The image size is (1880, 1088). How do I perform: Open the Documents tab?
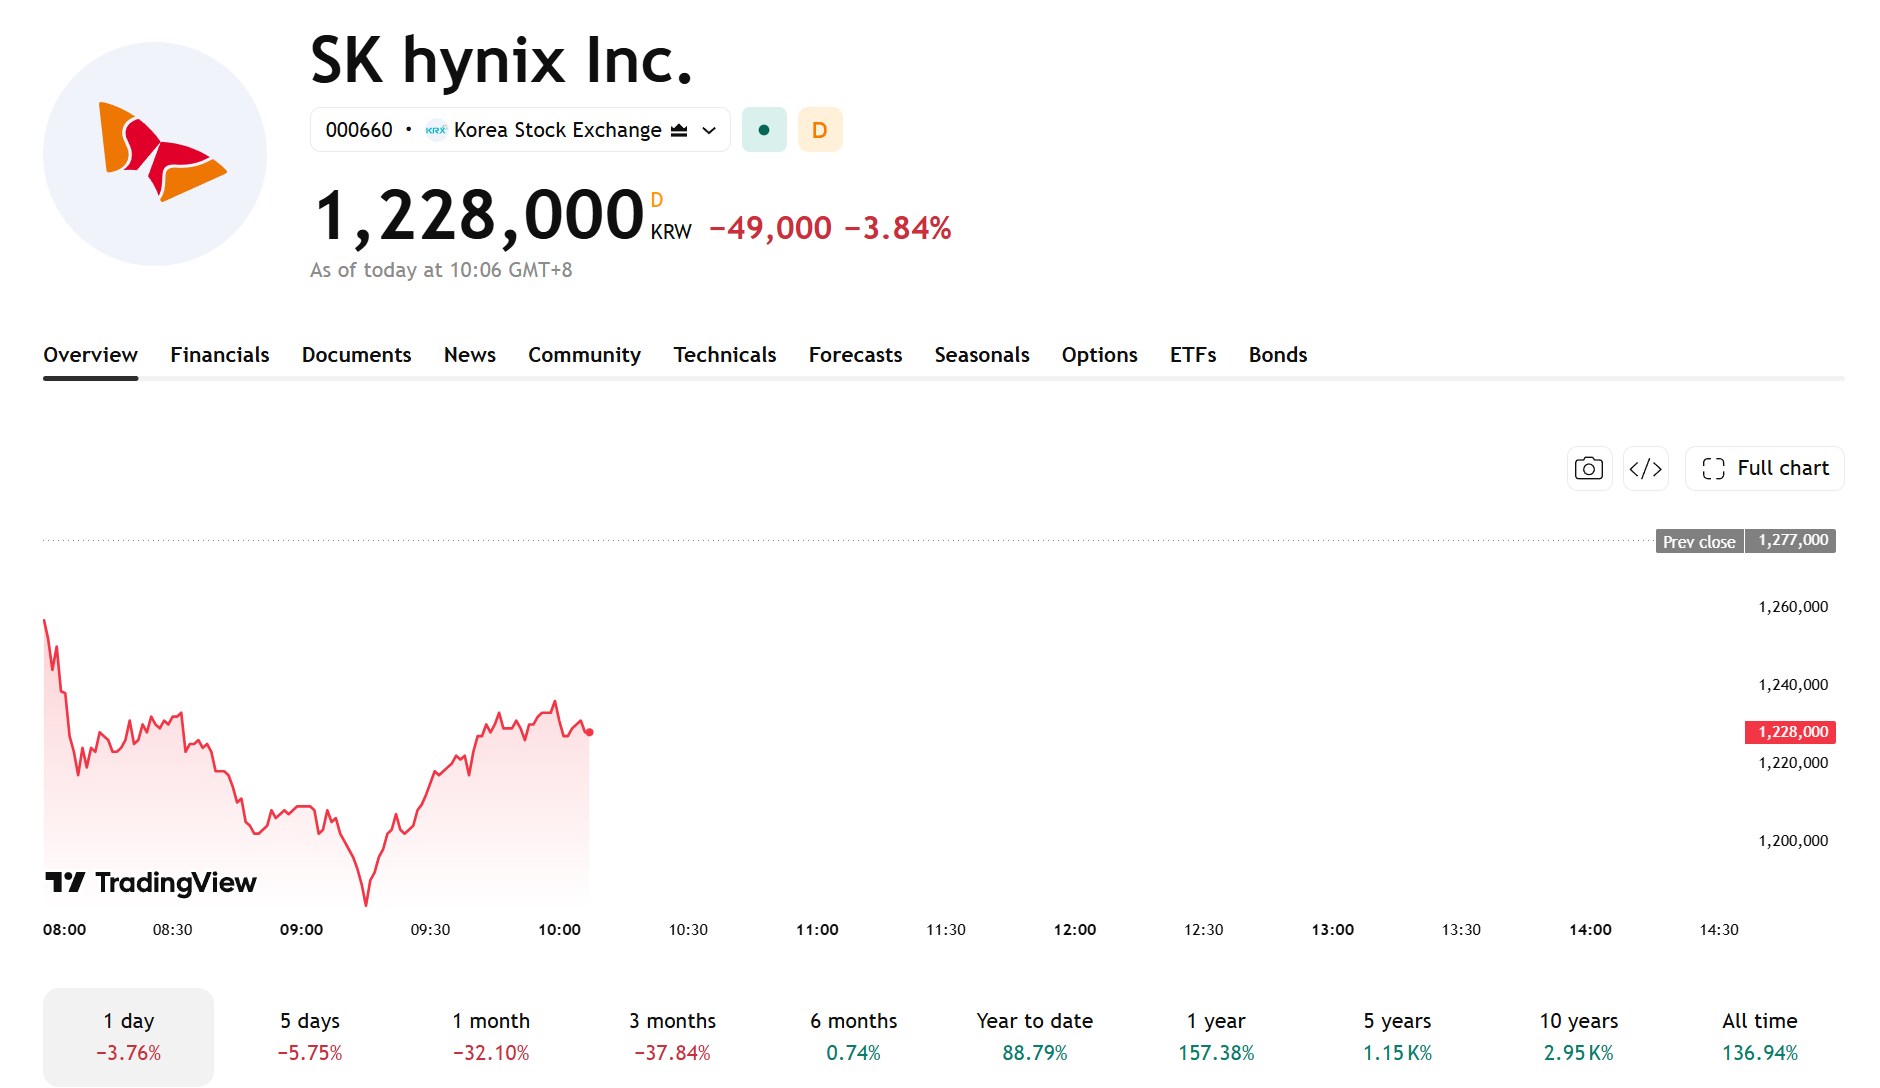coord(357,355)
